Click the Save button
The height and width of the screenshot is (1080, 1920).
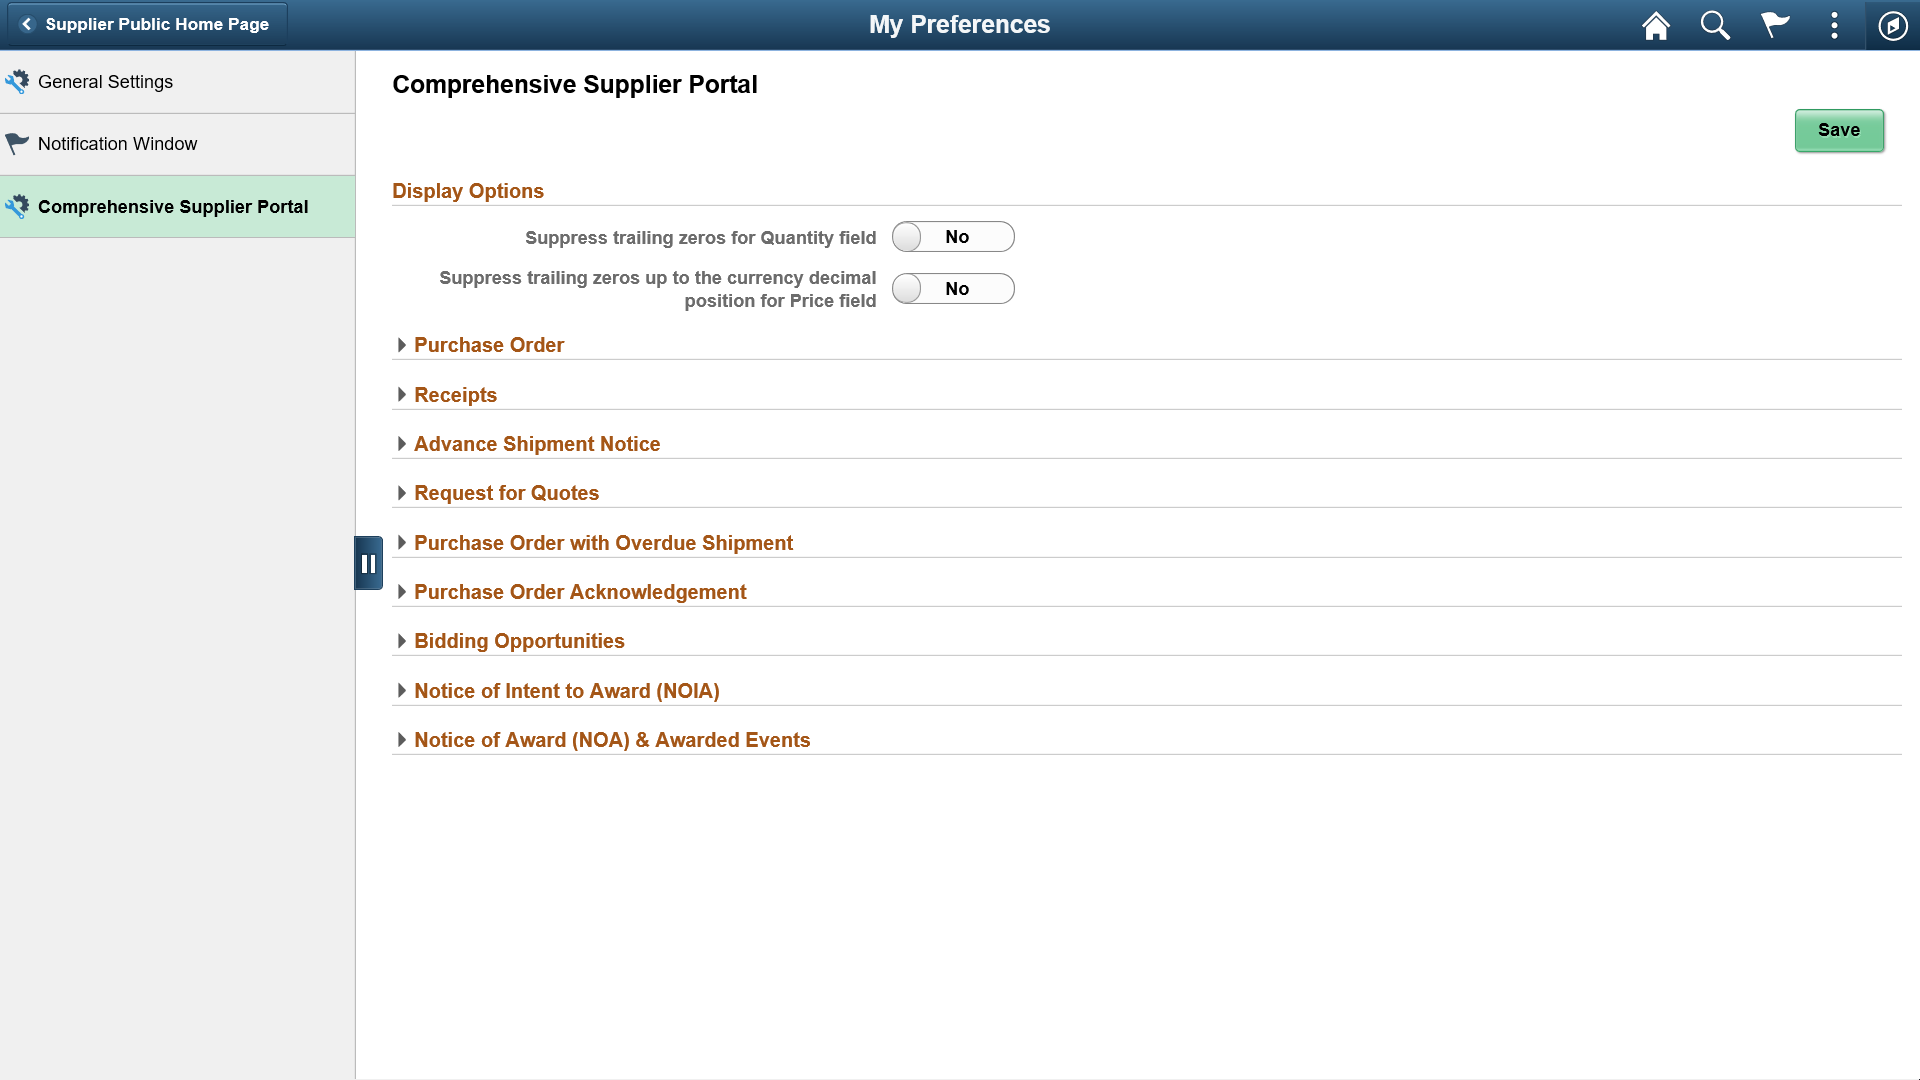click(1840, 129)
